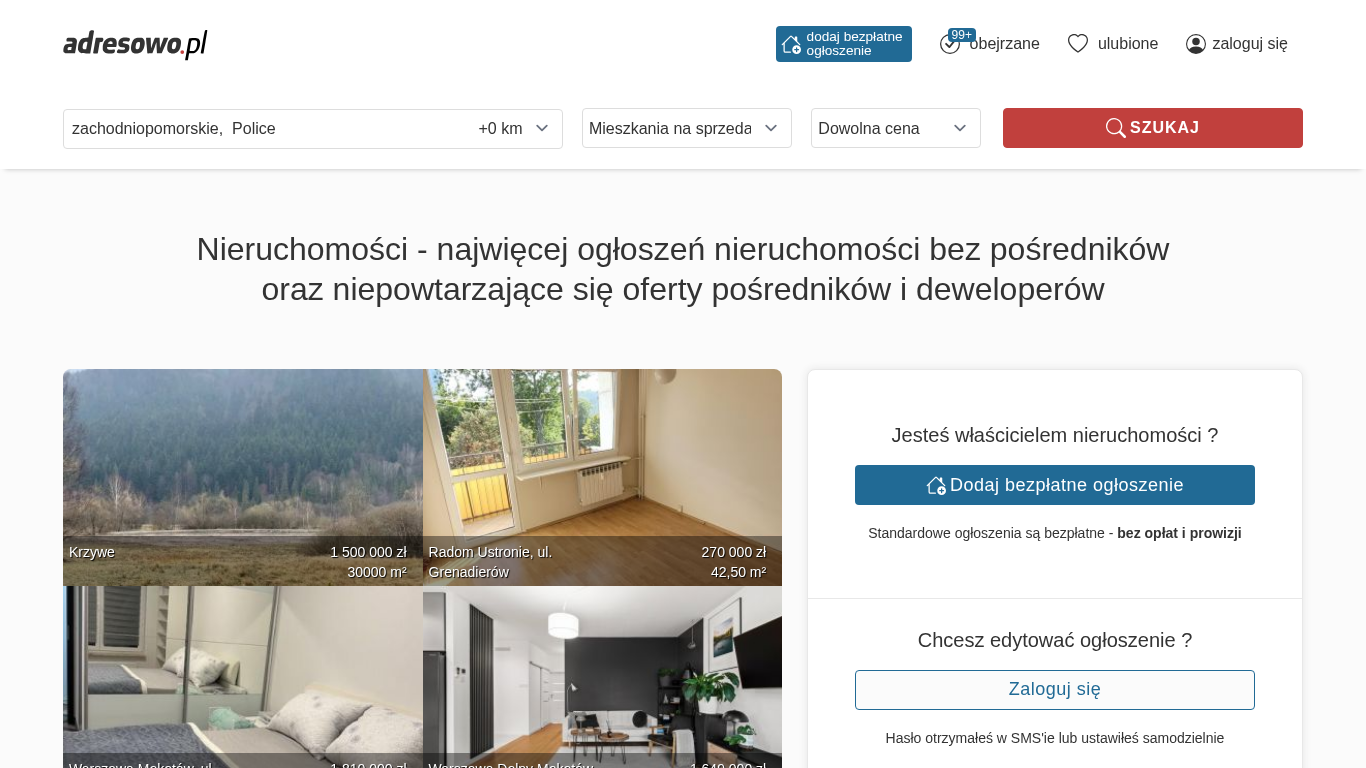Click the heart icon for ulubione
Viewport: 1366px width, 768px height.
point(1078,43)
